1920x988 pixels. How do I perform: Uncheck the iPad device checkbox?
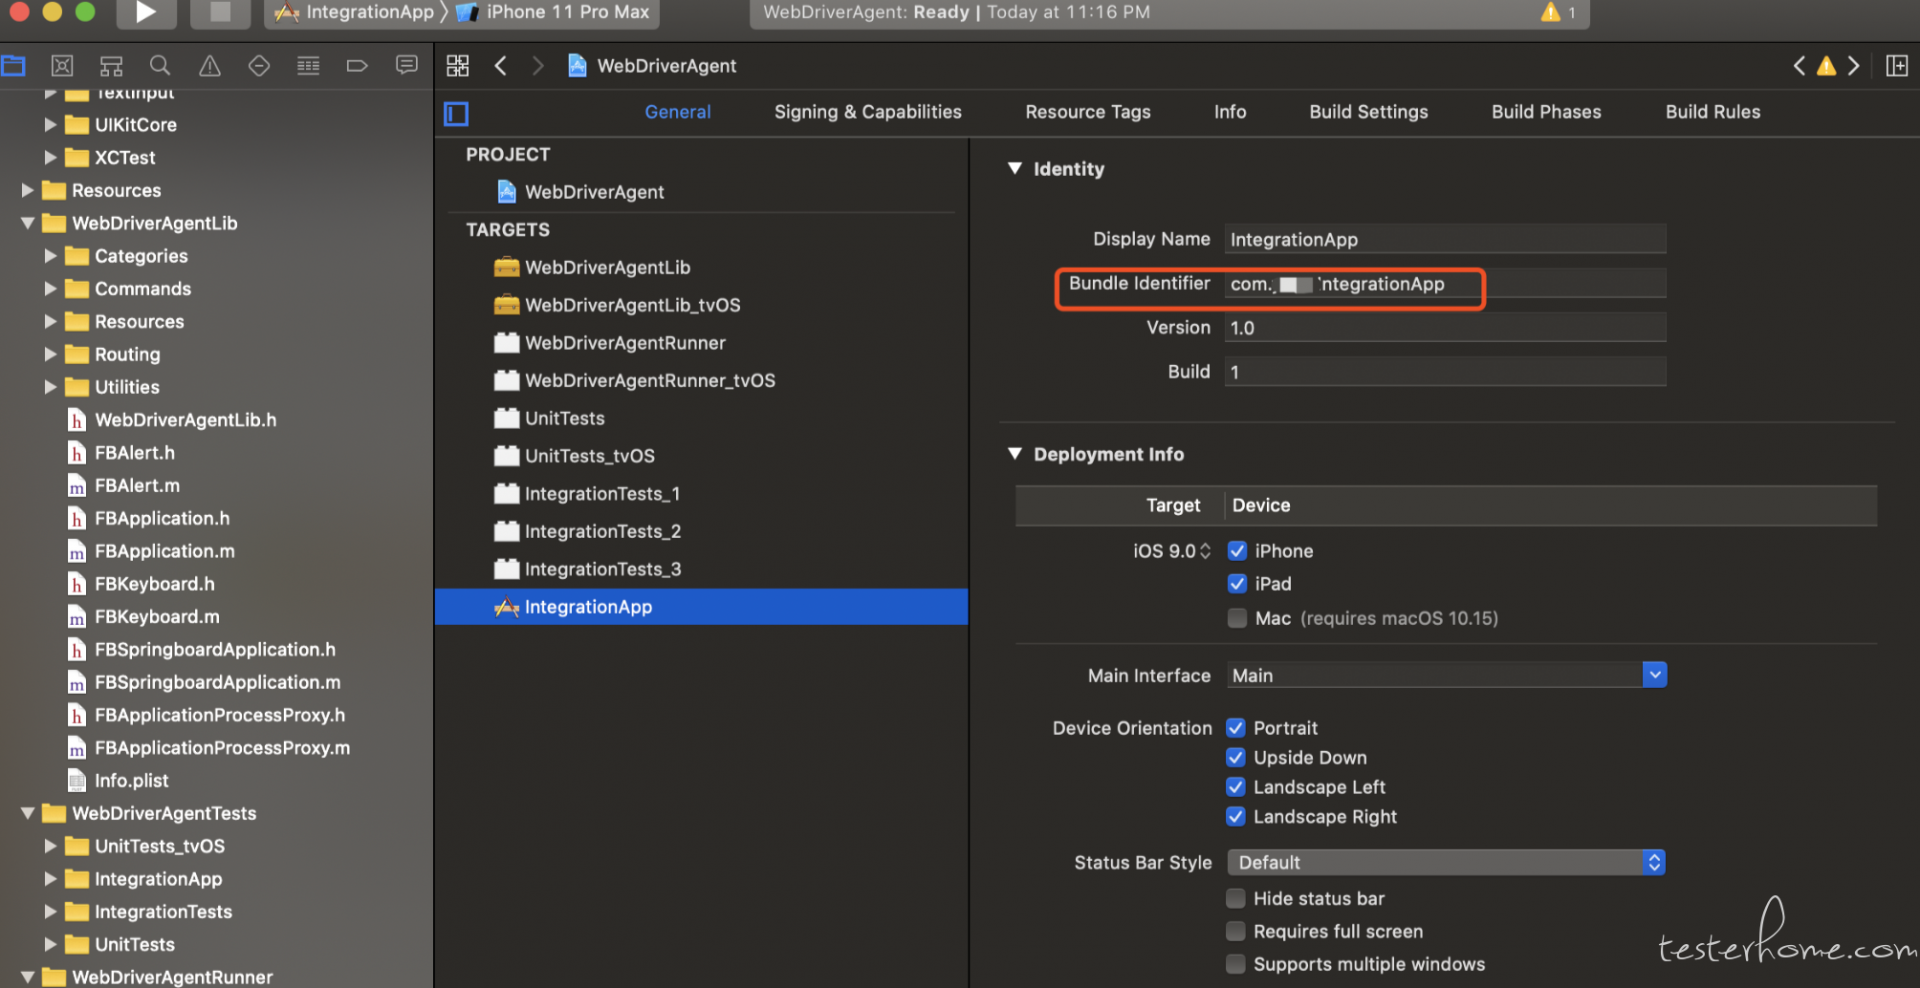pos(1237,584)
